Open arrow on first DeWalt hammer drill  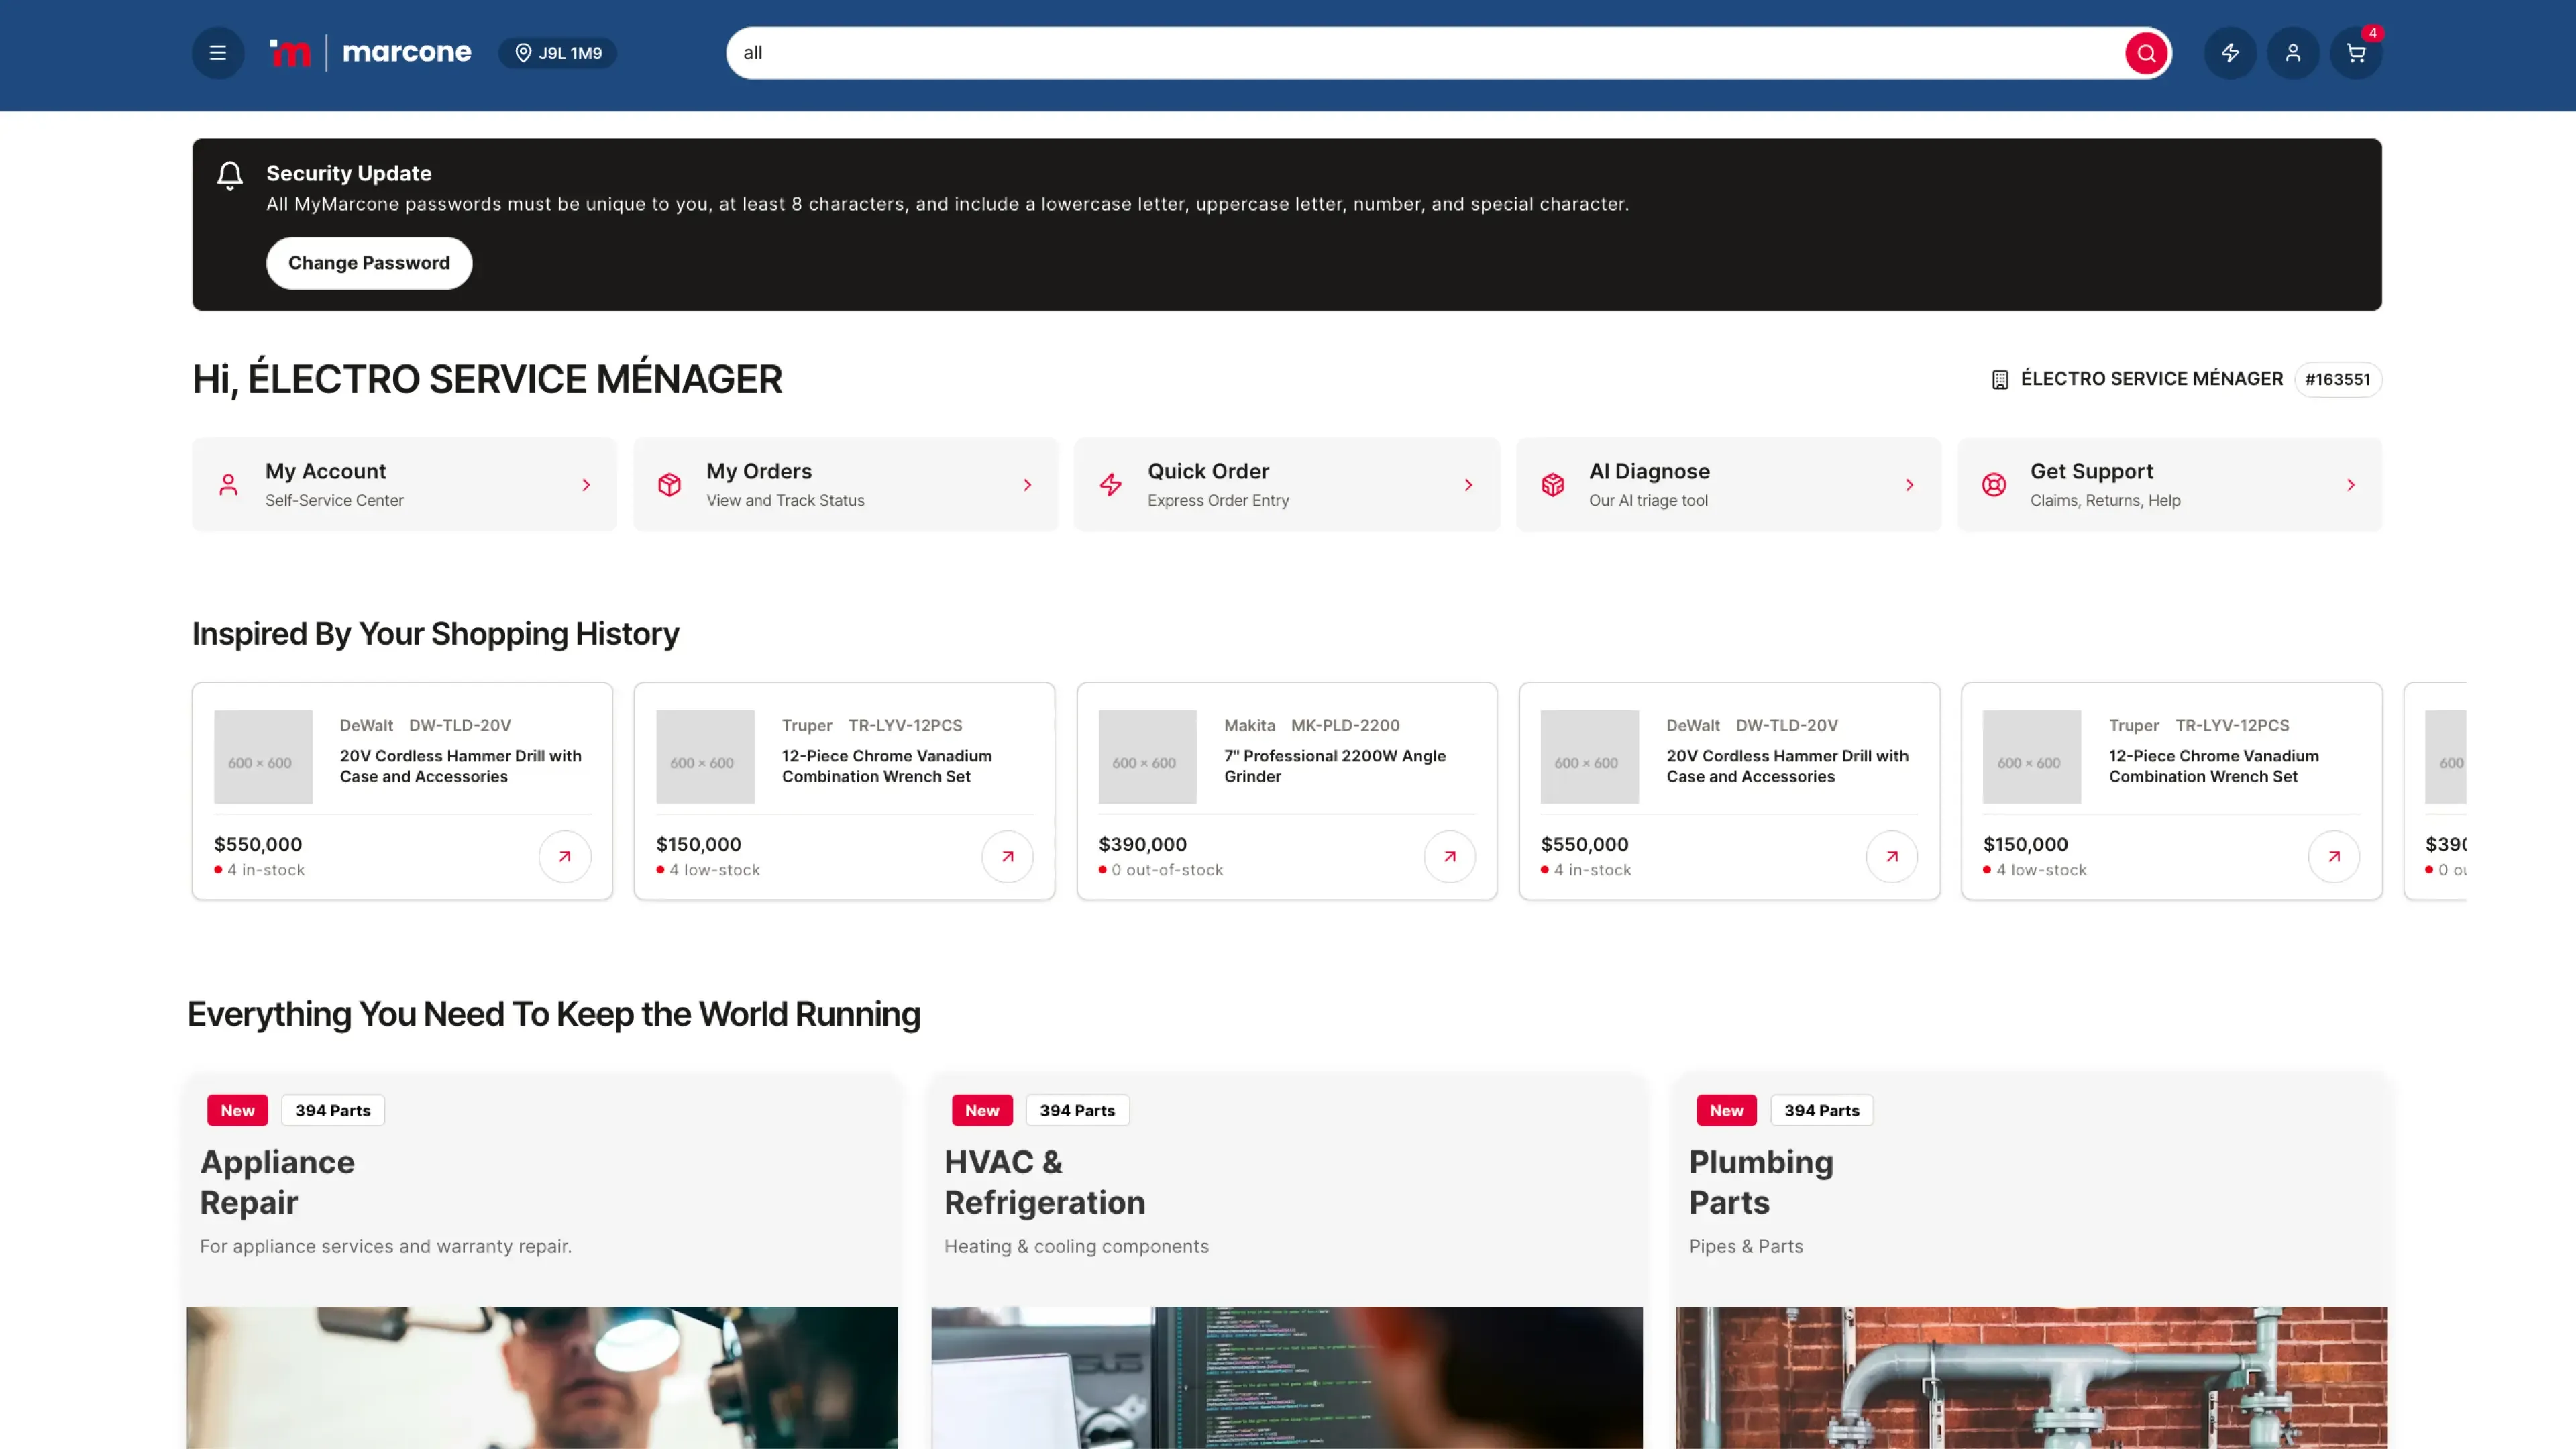[565, 856]
